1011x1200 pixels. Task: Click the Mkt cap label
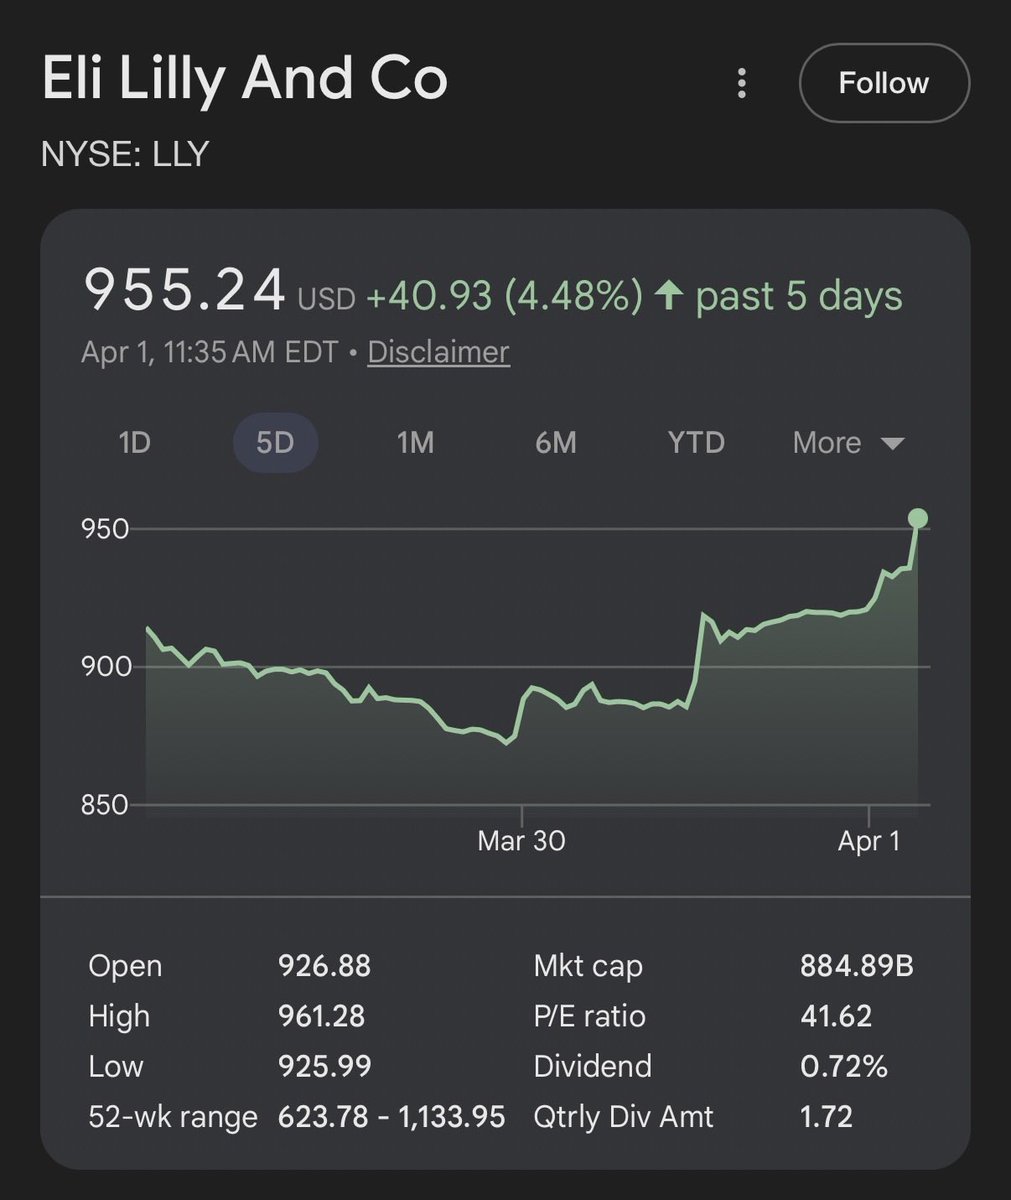588,966
